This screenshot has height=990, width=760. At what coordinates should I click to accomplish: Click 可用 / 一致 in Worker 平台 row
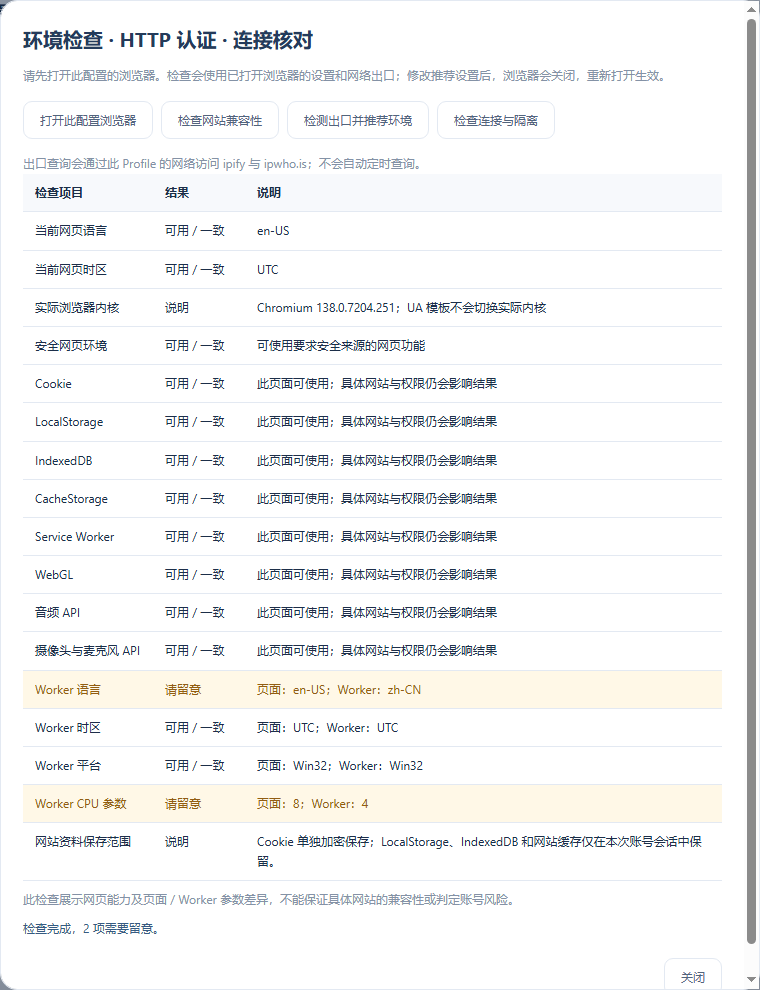click(194, 766)
